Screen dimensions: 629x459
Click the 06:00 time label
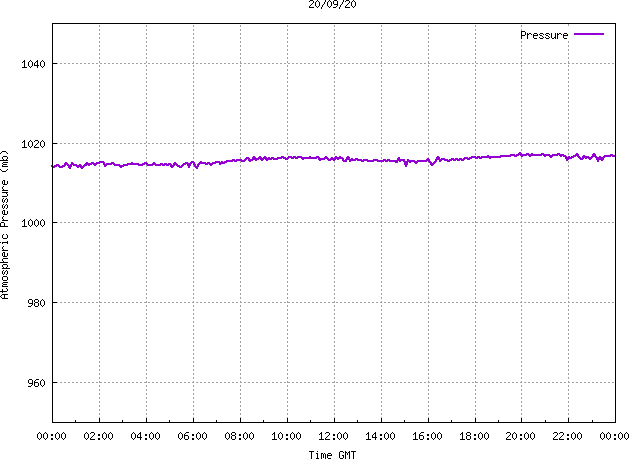pyautogui.click(x=192, y=436)
